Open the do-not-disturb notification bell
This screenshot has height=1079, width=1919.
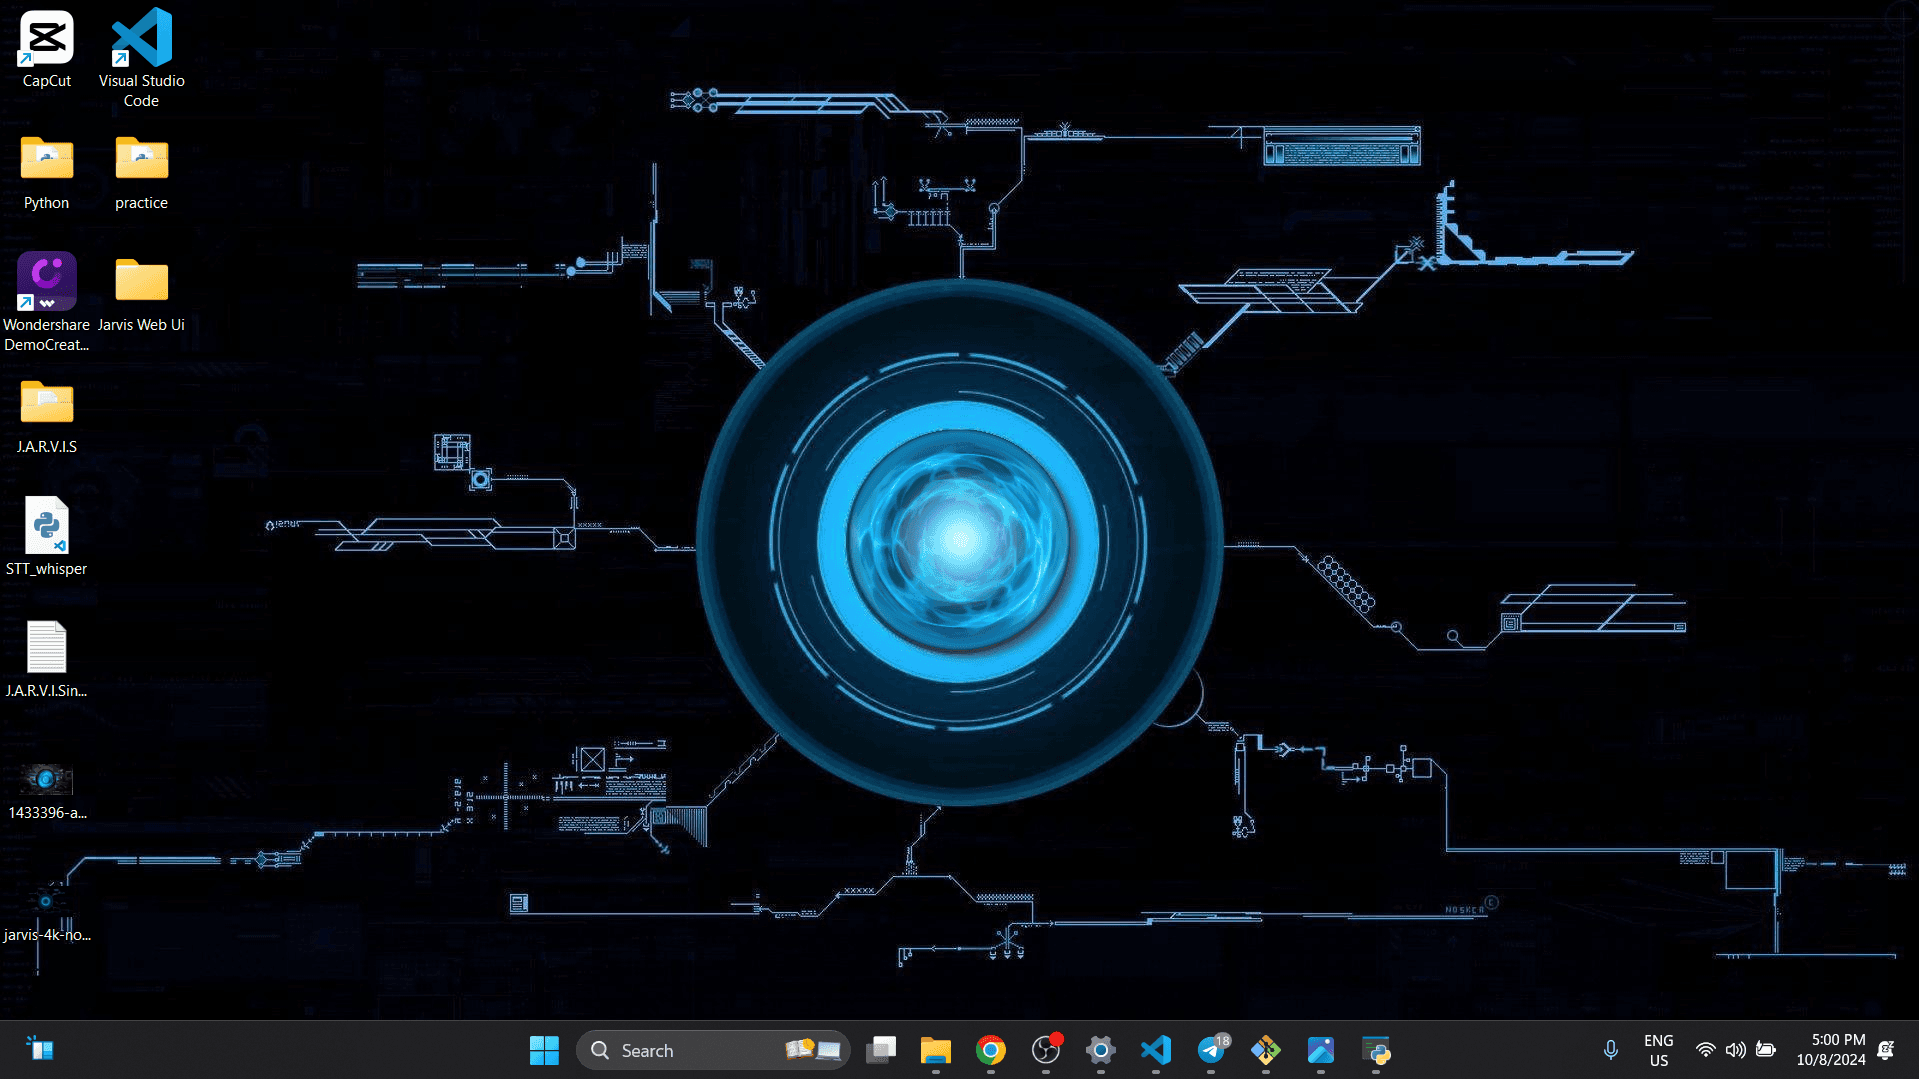(x=1886, y=1050)
